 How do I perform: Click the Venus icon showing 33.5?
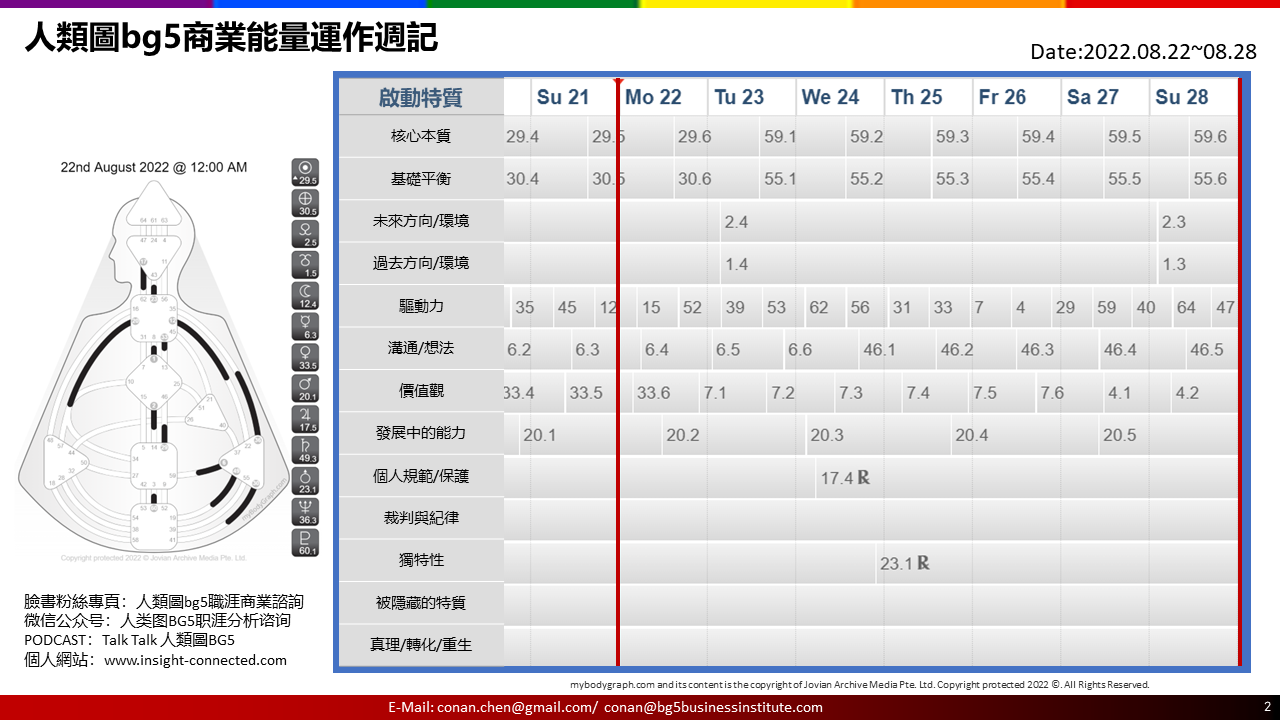[305, 358]
